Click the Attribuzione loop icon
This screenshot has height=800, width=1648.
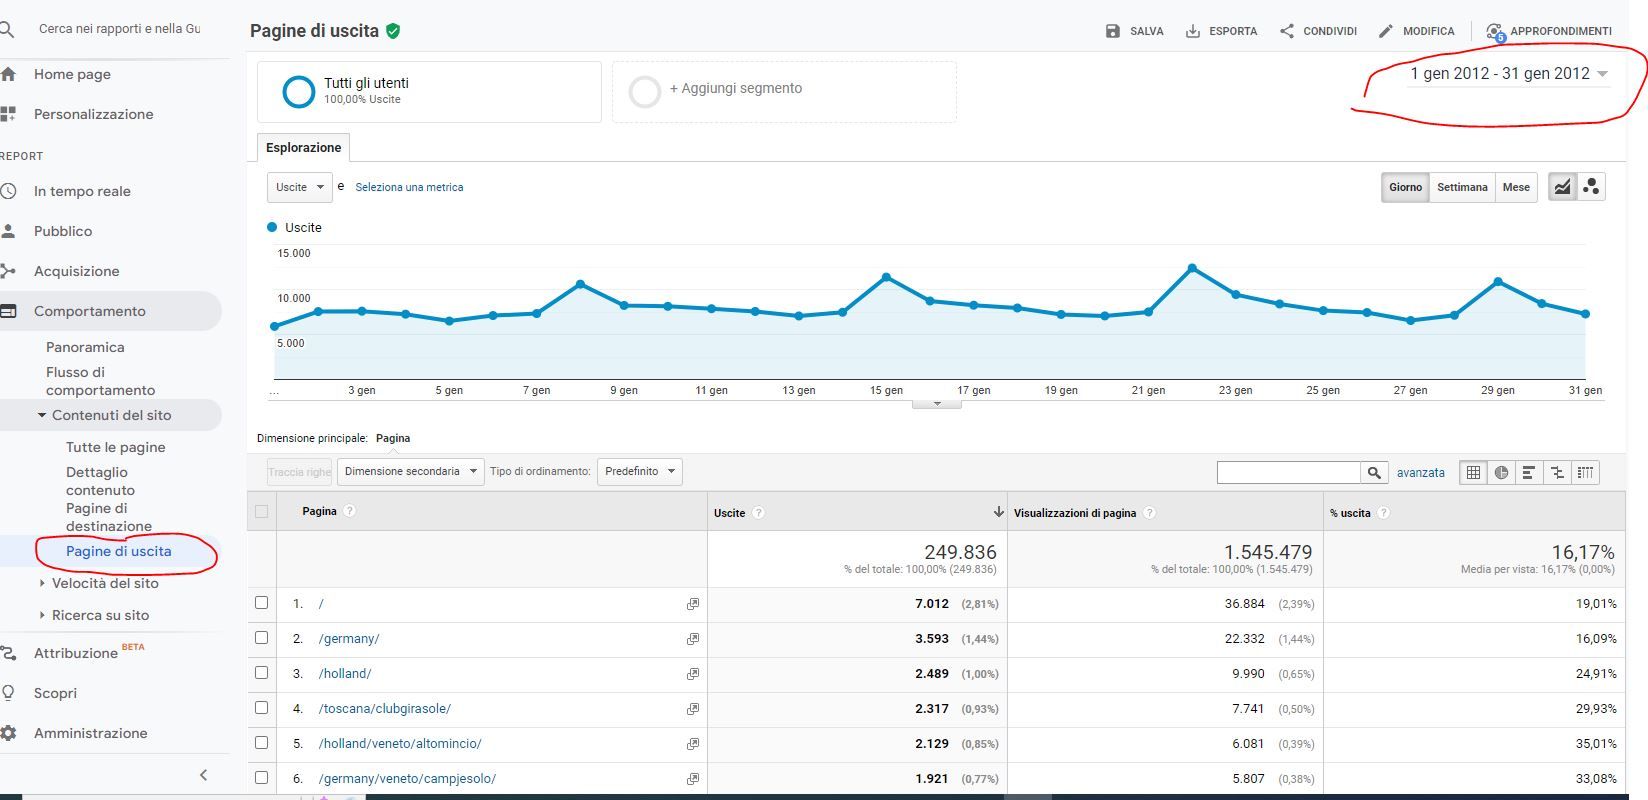pos(8,653)
